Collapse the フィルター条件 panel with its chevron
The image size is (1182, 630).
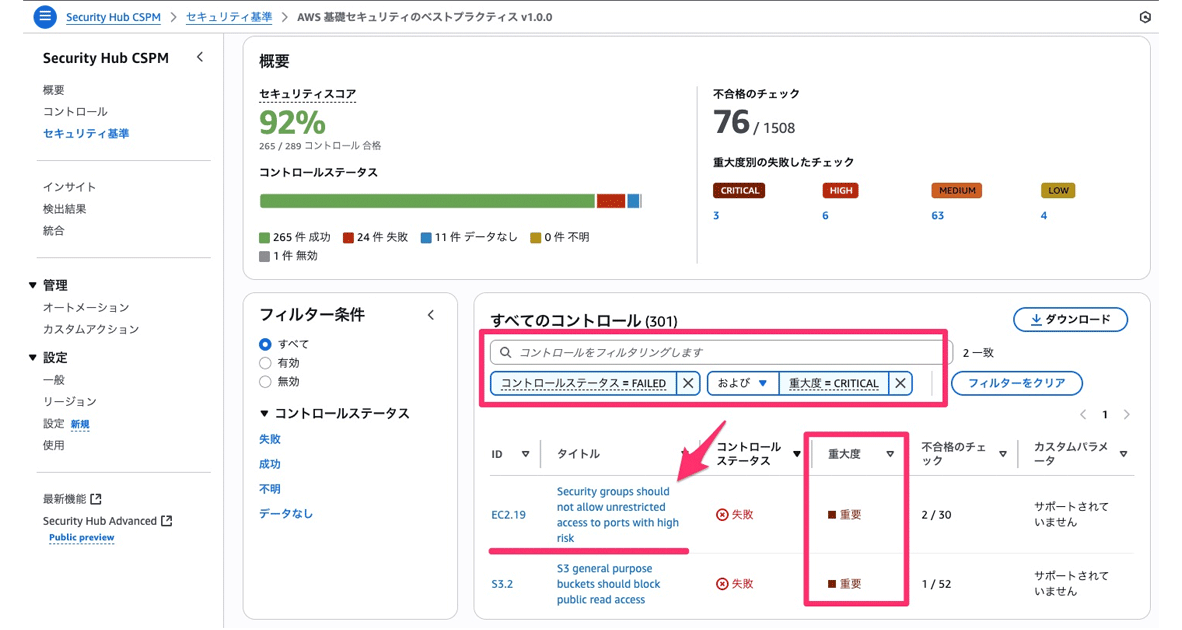(430, 314)
